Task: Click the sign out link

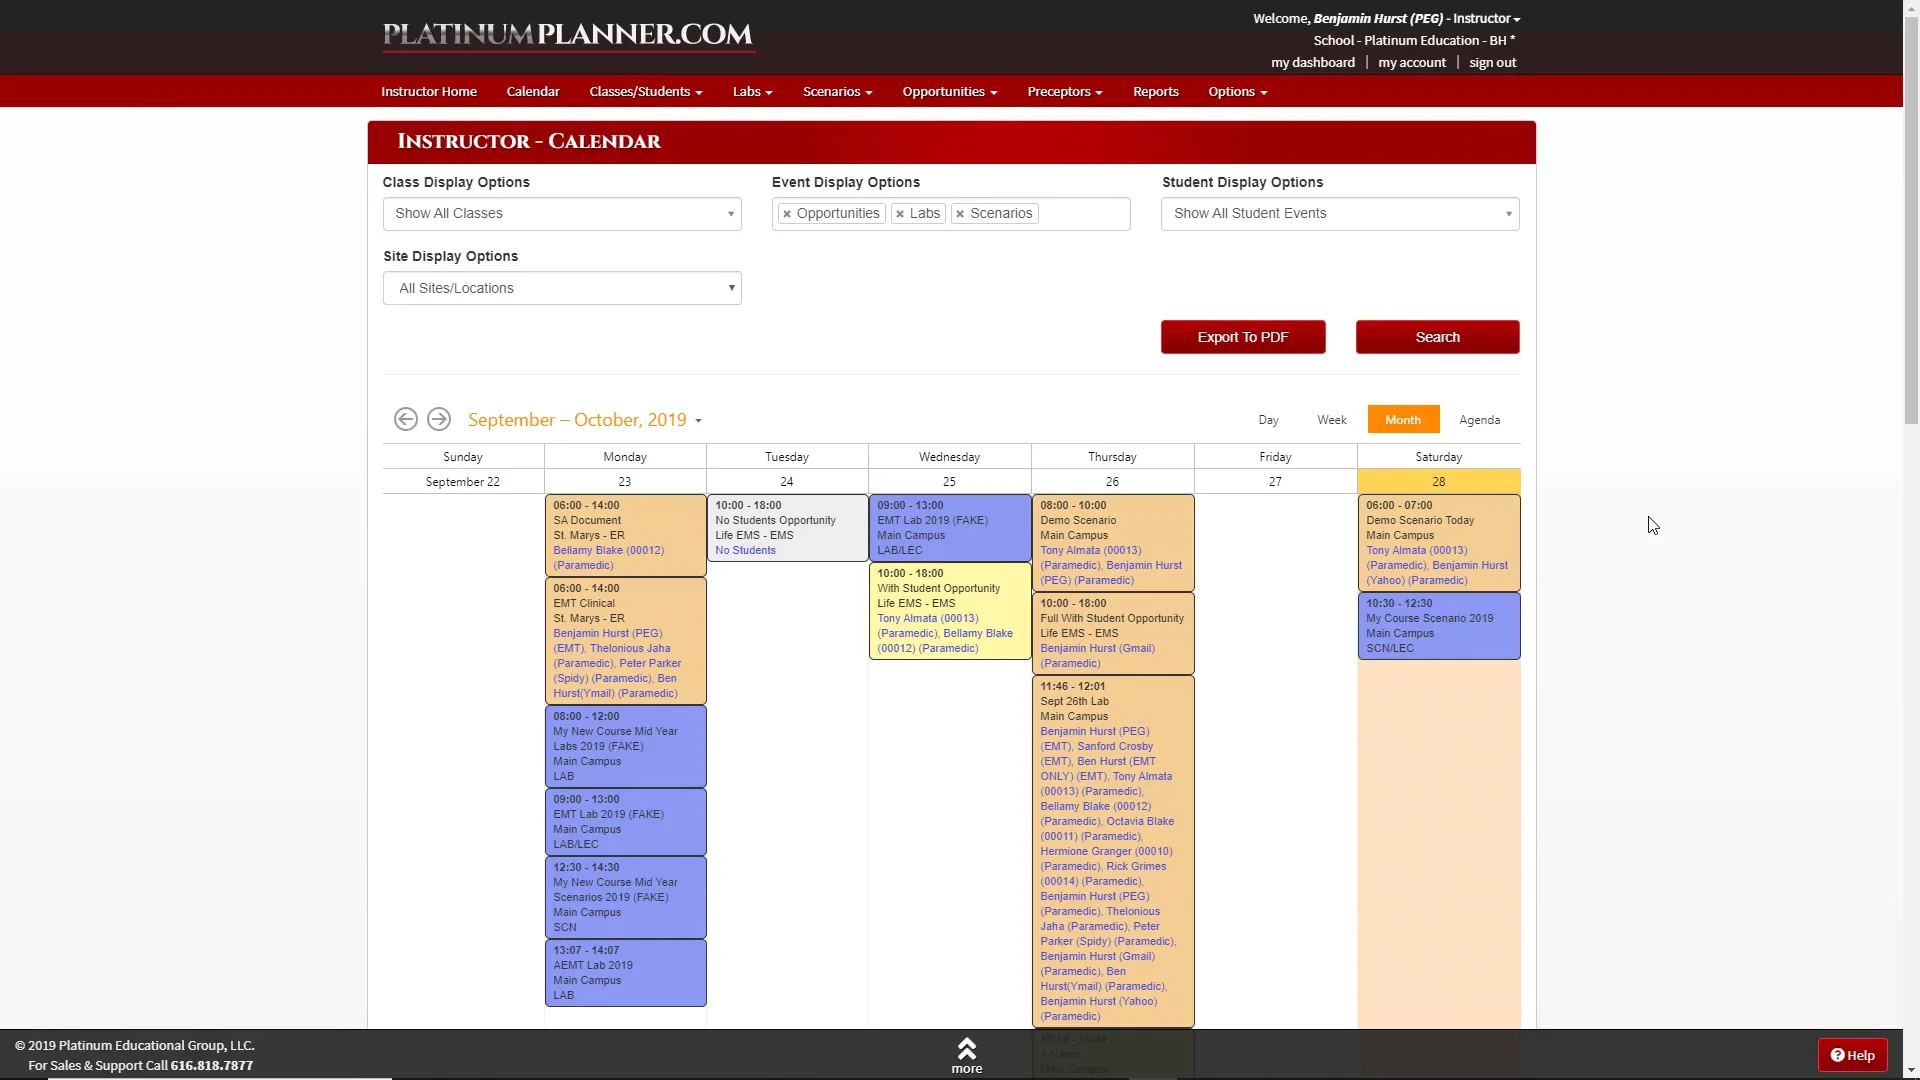Action: pos(1491,62)
